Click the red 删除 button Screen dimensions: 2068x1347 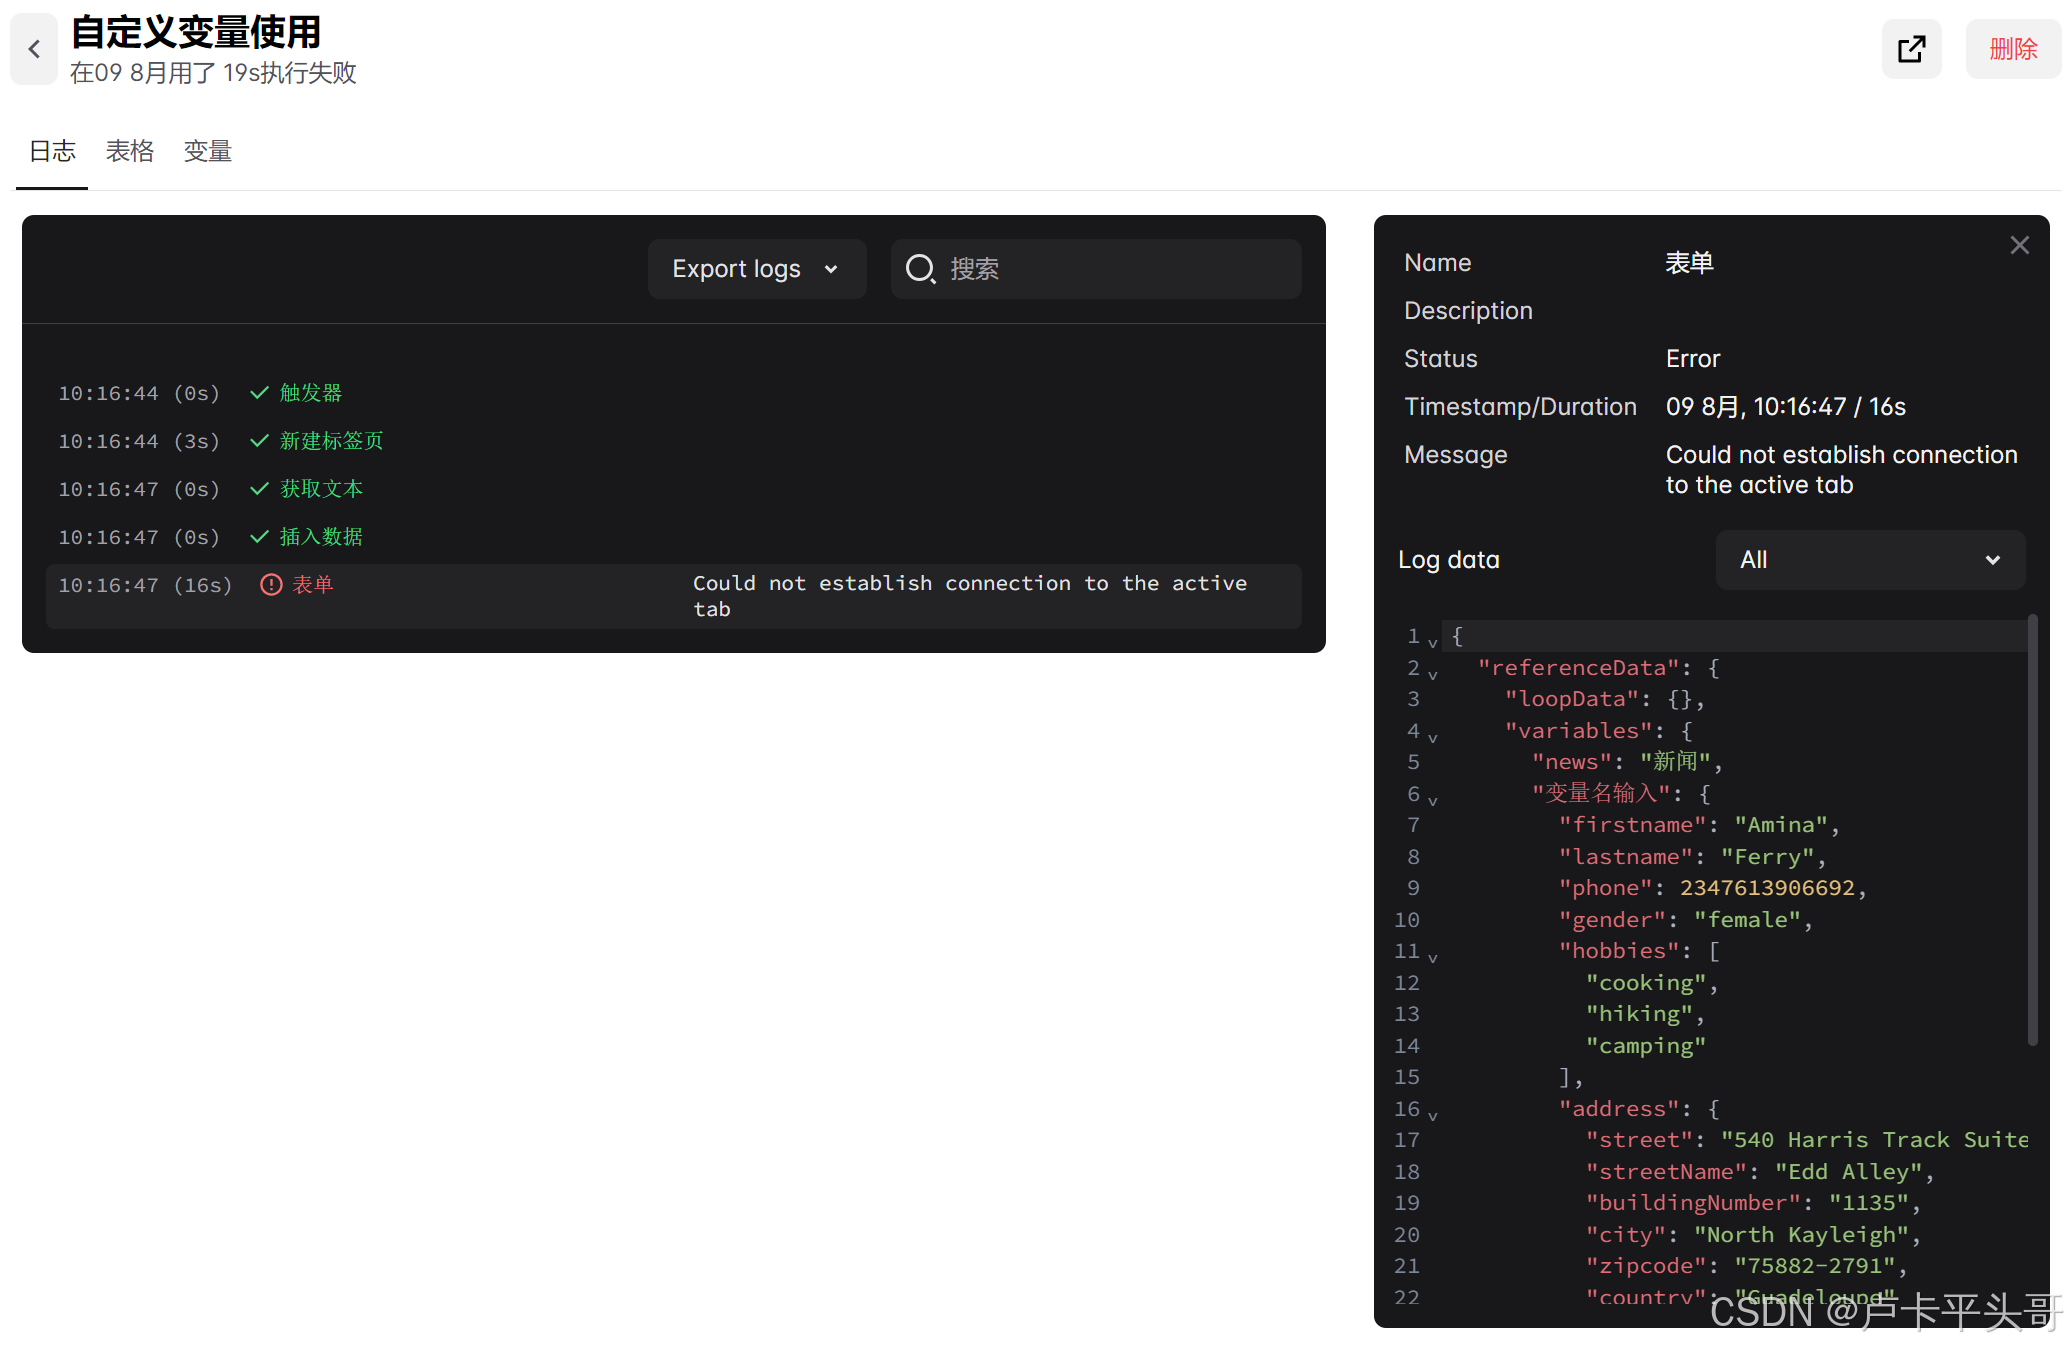tap(2012, 49)
